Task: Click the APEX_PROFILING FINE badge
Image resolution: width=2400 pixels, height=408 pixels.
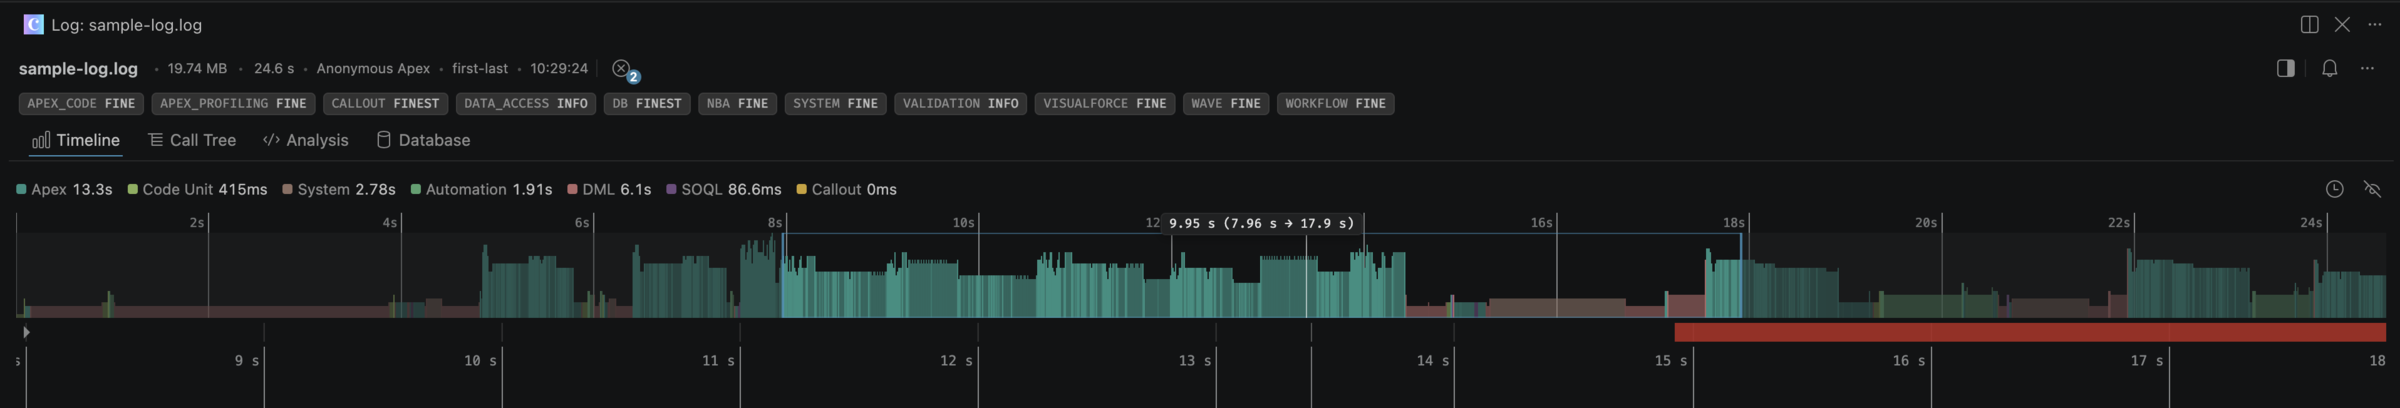Action: point(233,104)
